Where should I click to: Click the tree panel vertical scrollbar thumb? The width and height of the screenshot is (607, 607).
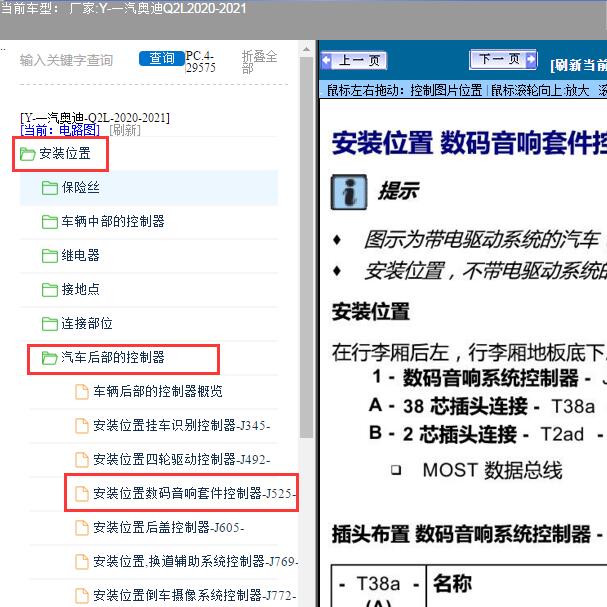307,248
